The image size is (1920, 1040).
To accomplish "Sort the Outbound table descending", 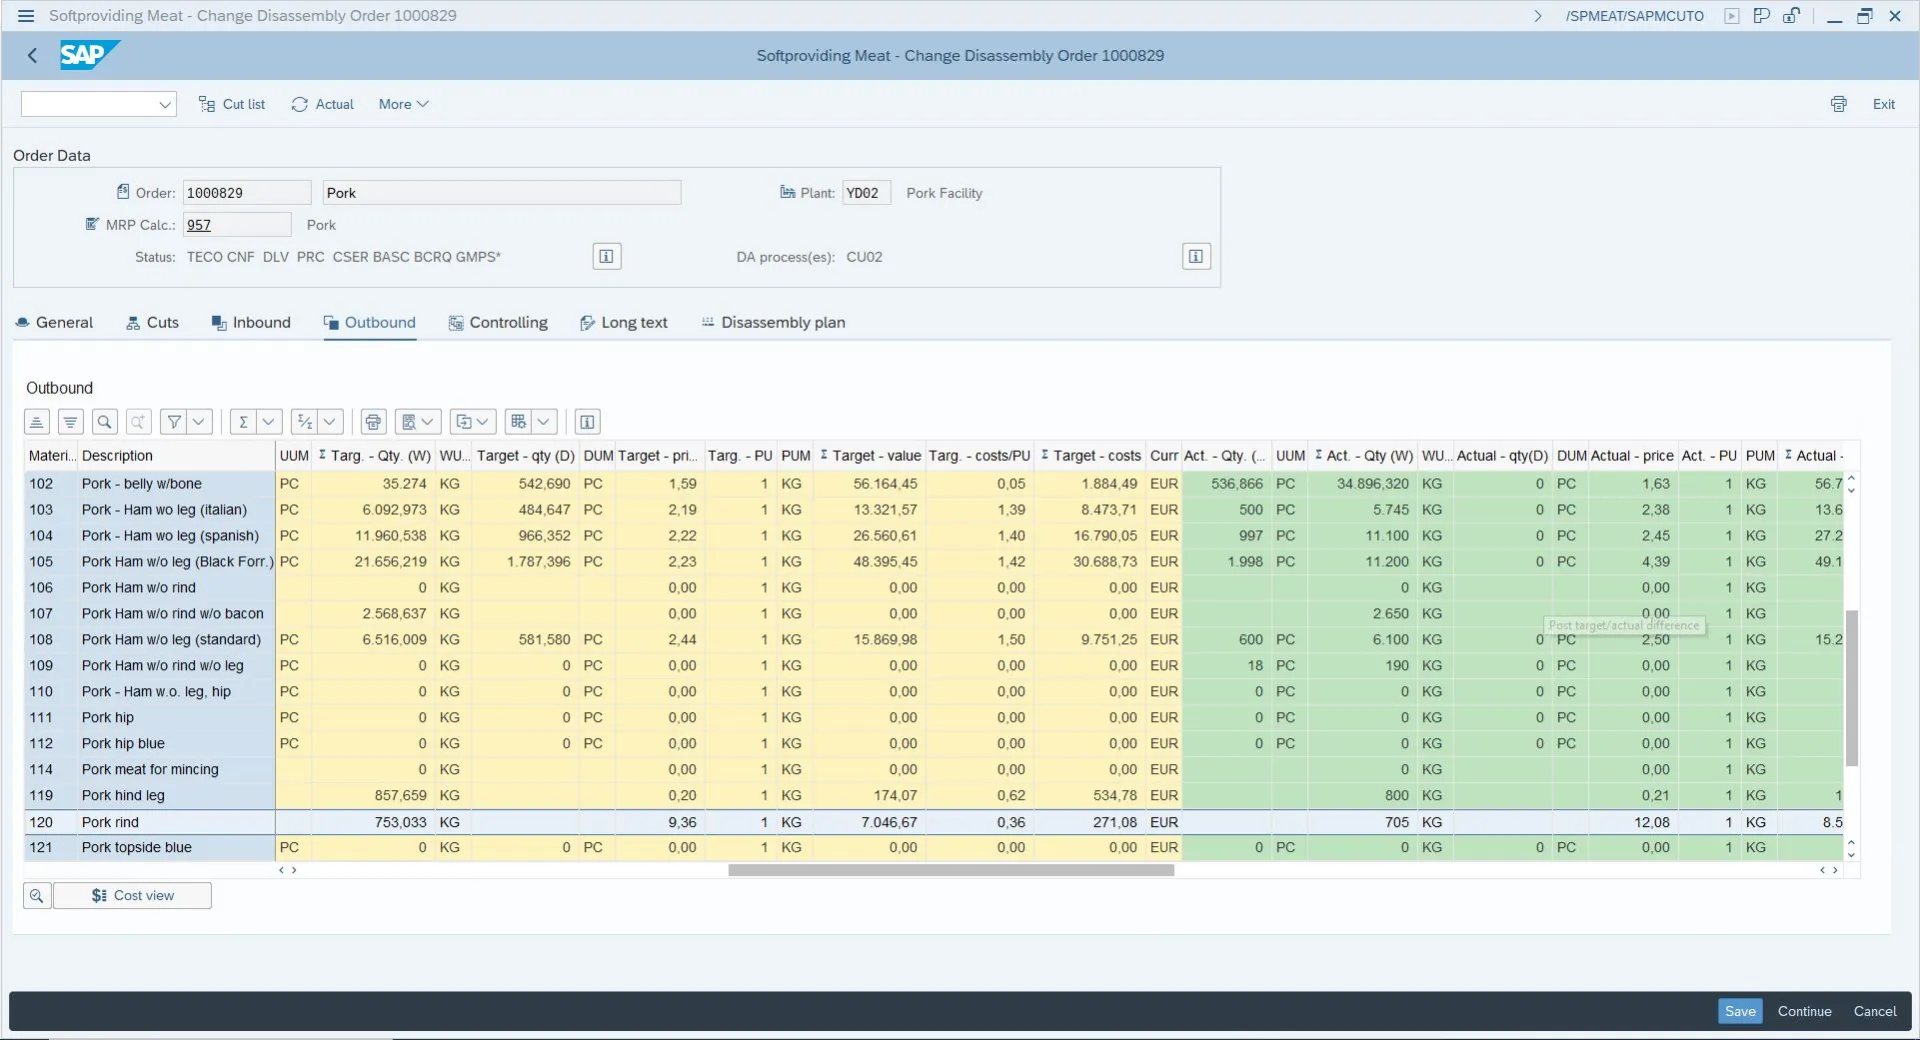I will click(x=70, y=422).
